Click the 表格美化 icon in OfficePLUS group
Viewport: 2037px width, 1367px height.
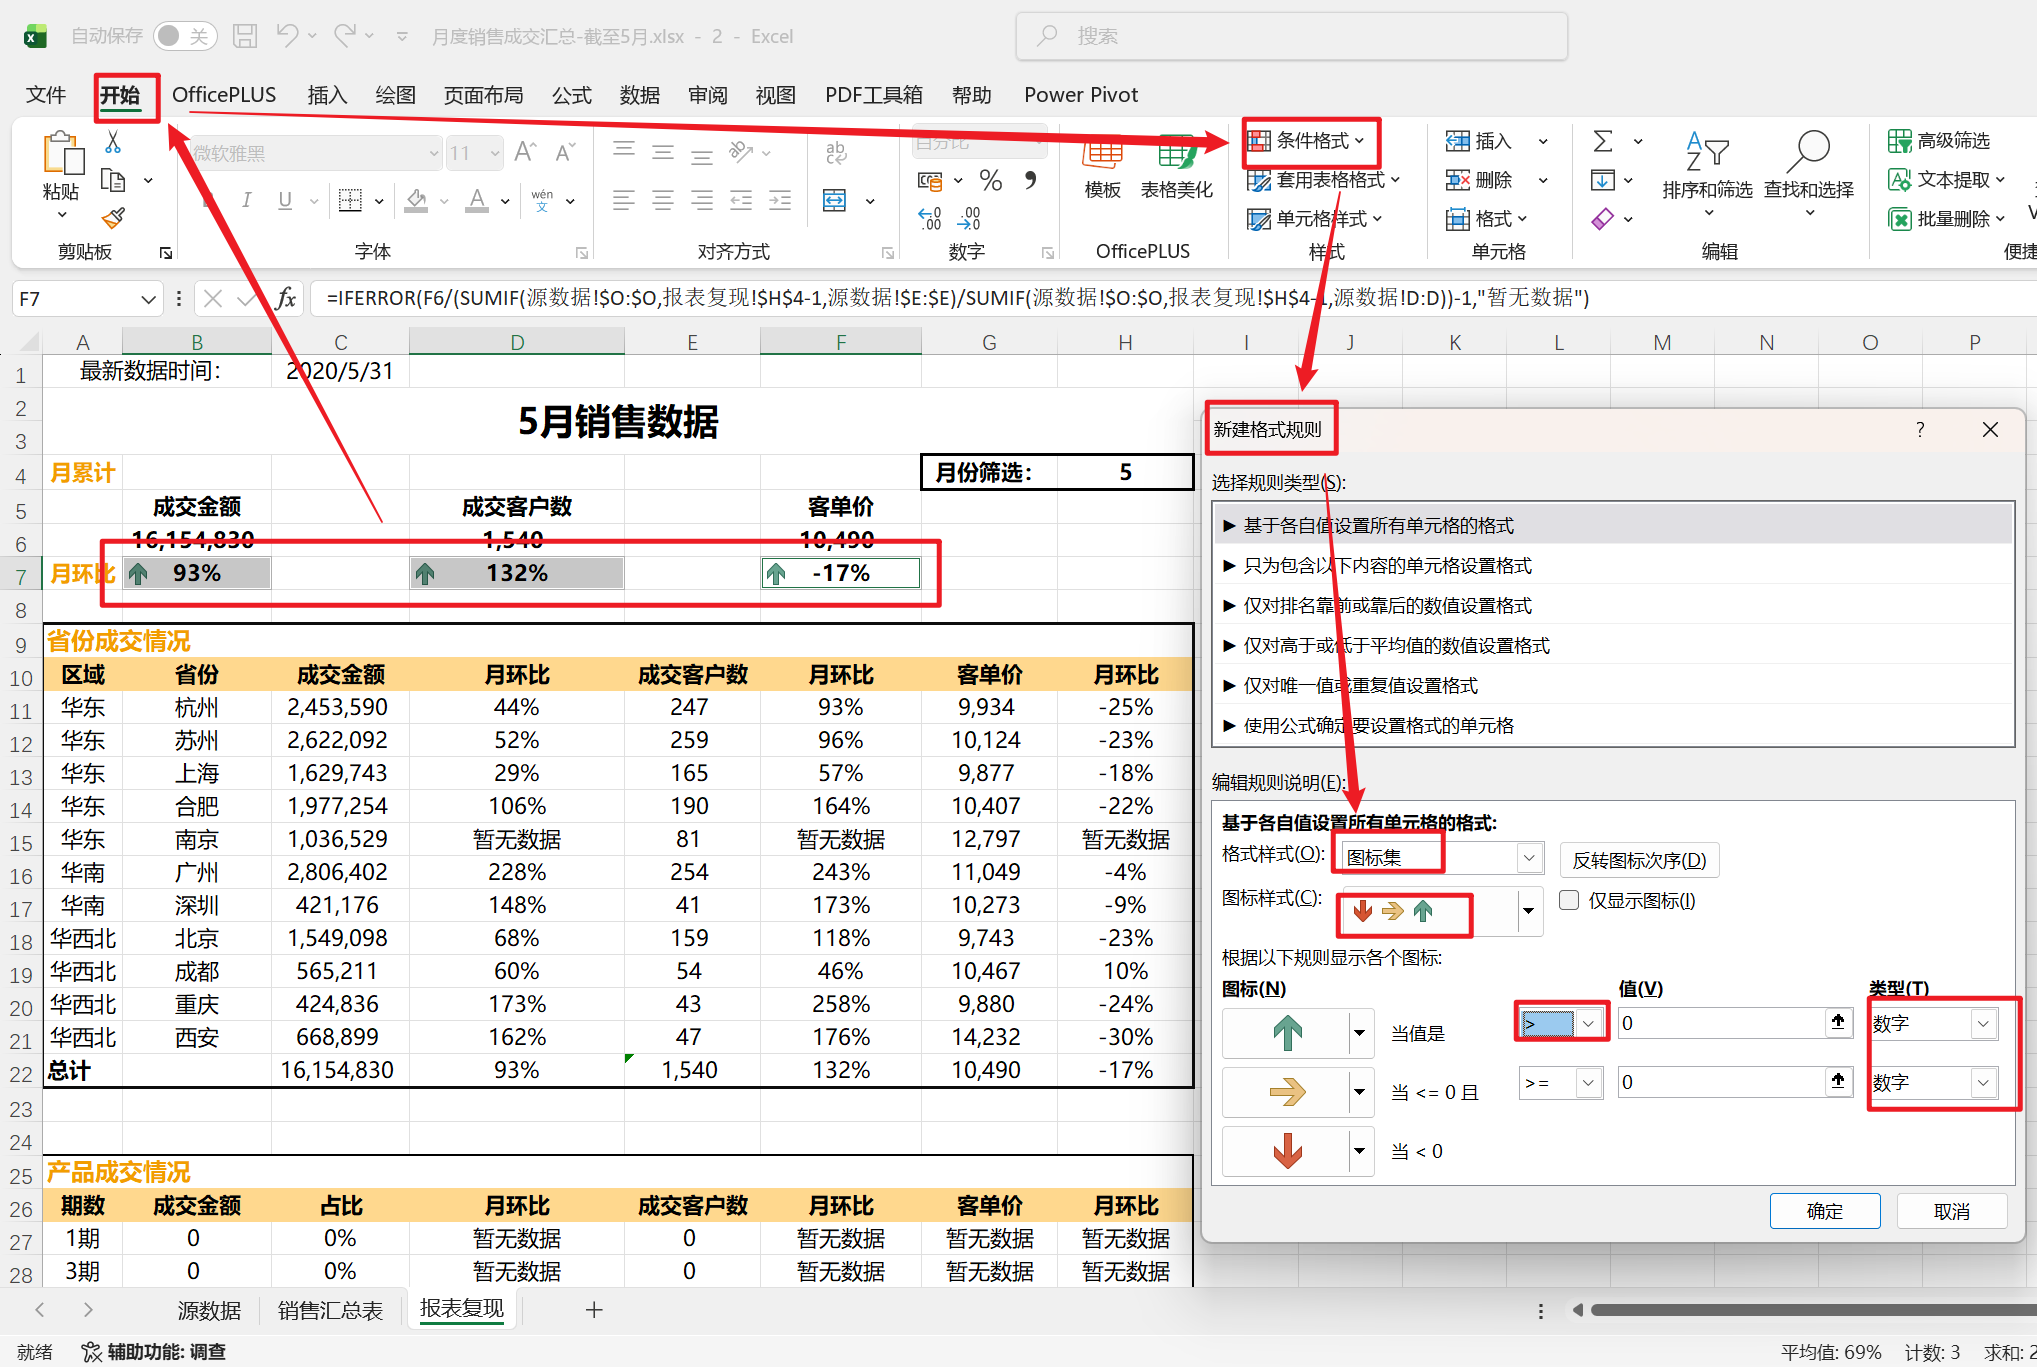[1176, 170]
